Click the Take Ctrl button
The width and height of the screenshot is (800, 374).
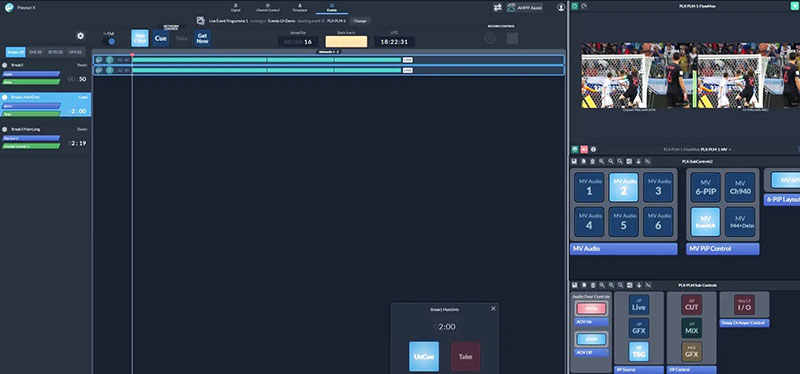tap(140, 38)
